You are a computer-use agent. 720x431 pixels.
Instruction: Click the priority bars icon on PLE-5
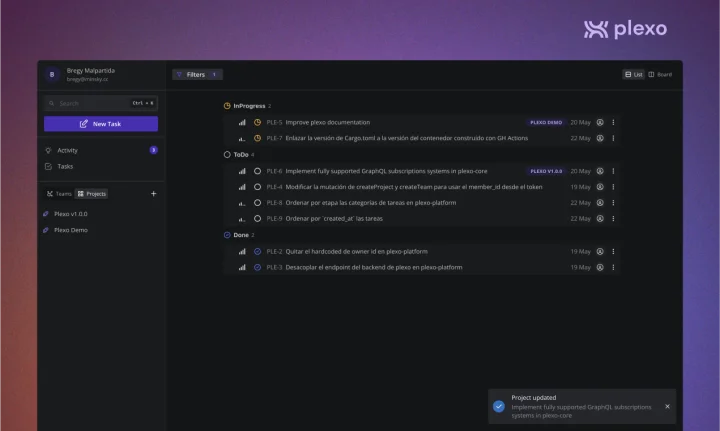pos(242,123)
